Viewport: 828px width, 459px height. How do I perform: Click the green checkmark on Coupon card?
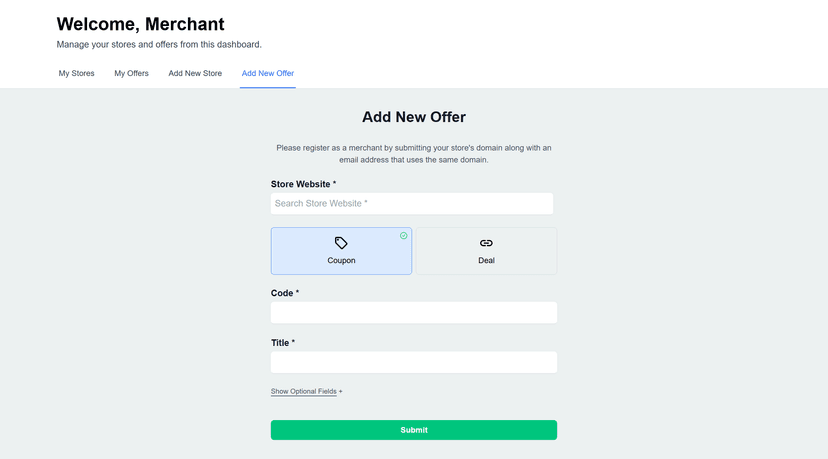click(x=404, y=236)
